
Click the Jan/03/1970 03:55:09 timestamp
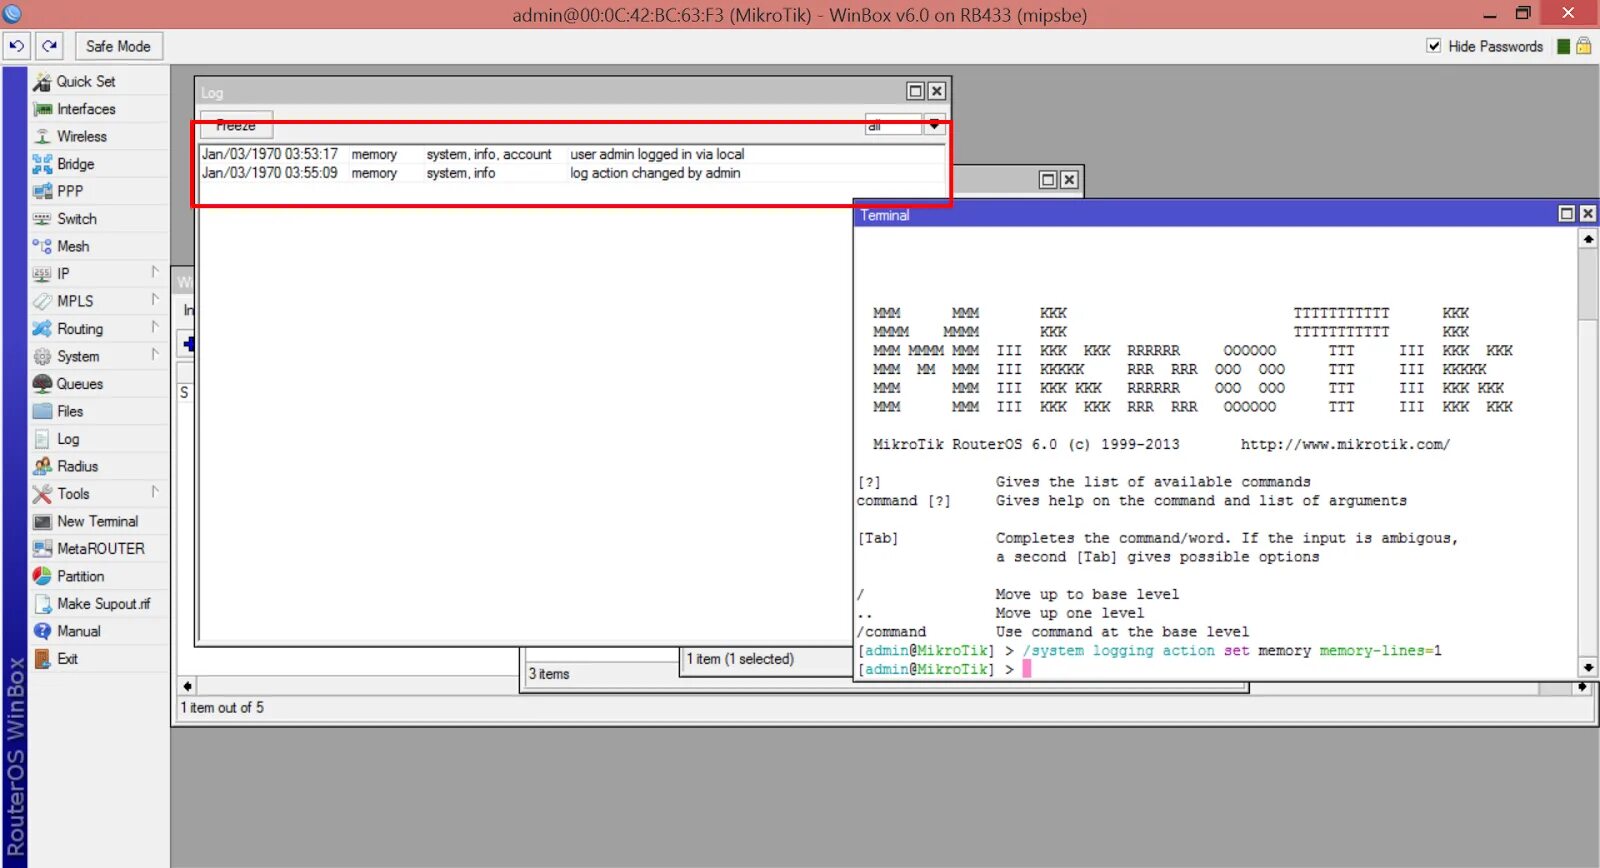click(x=270, y=173)
